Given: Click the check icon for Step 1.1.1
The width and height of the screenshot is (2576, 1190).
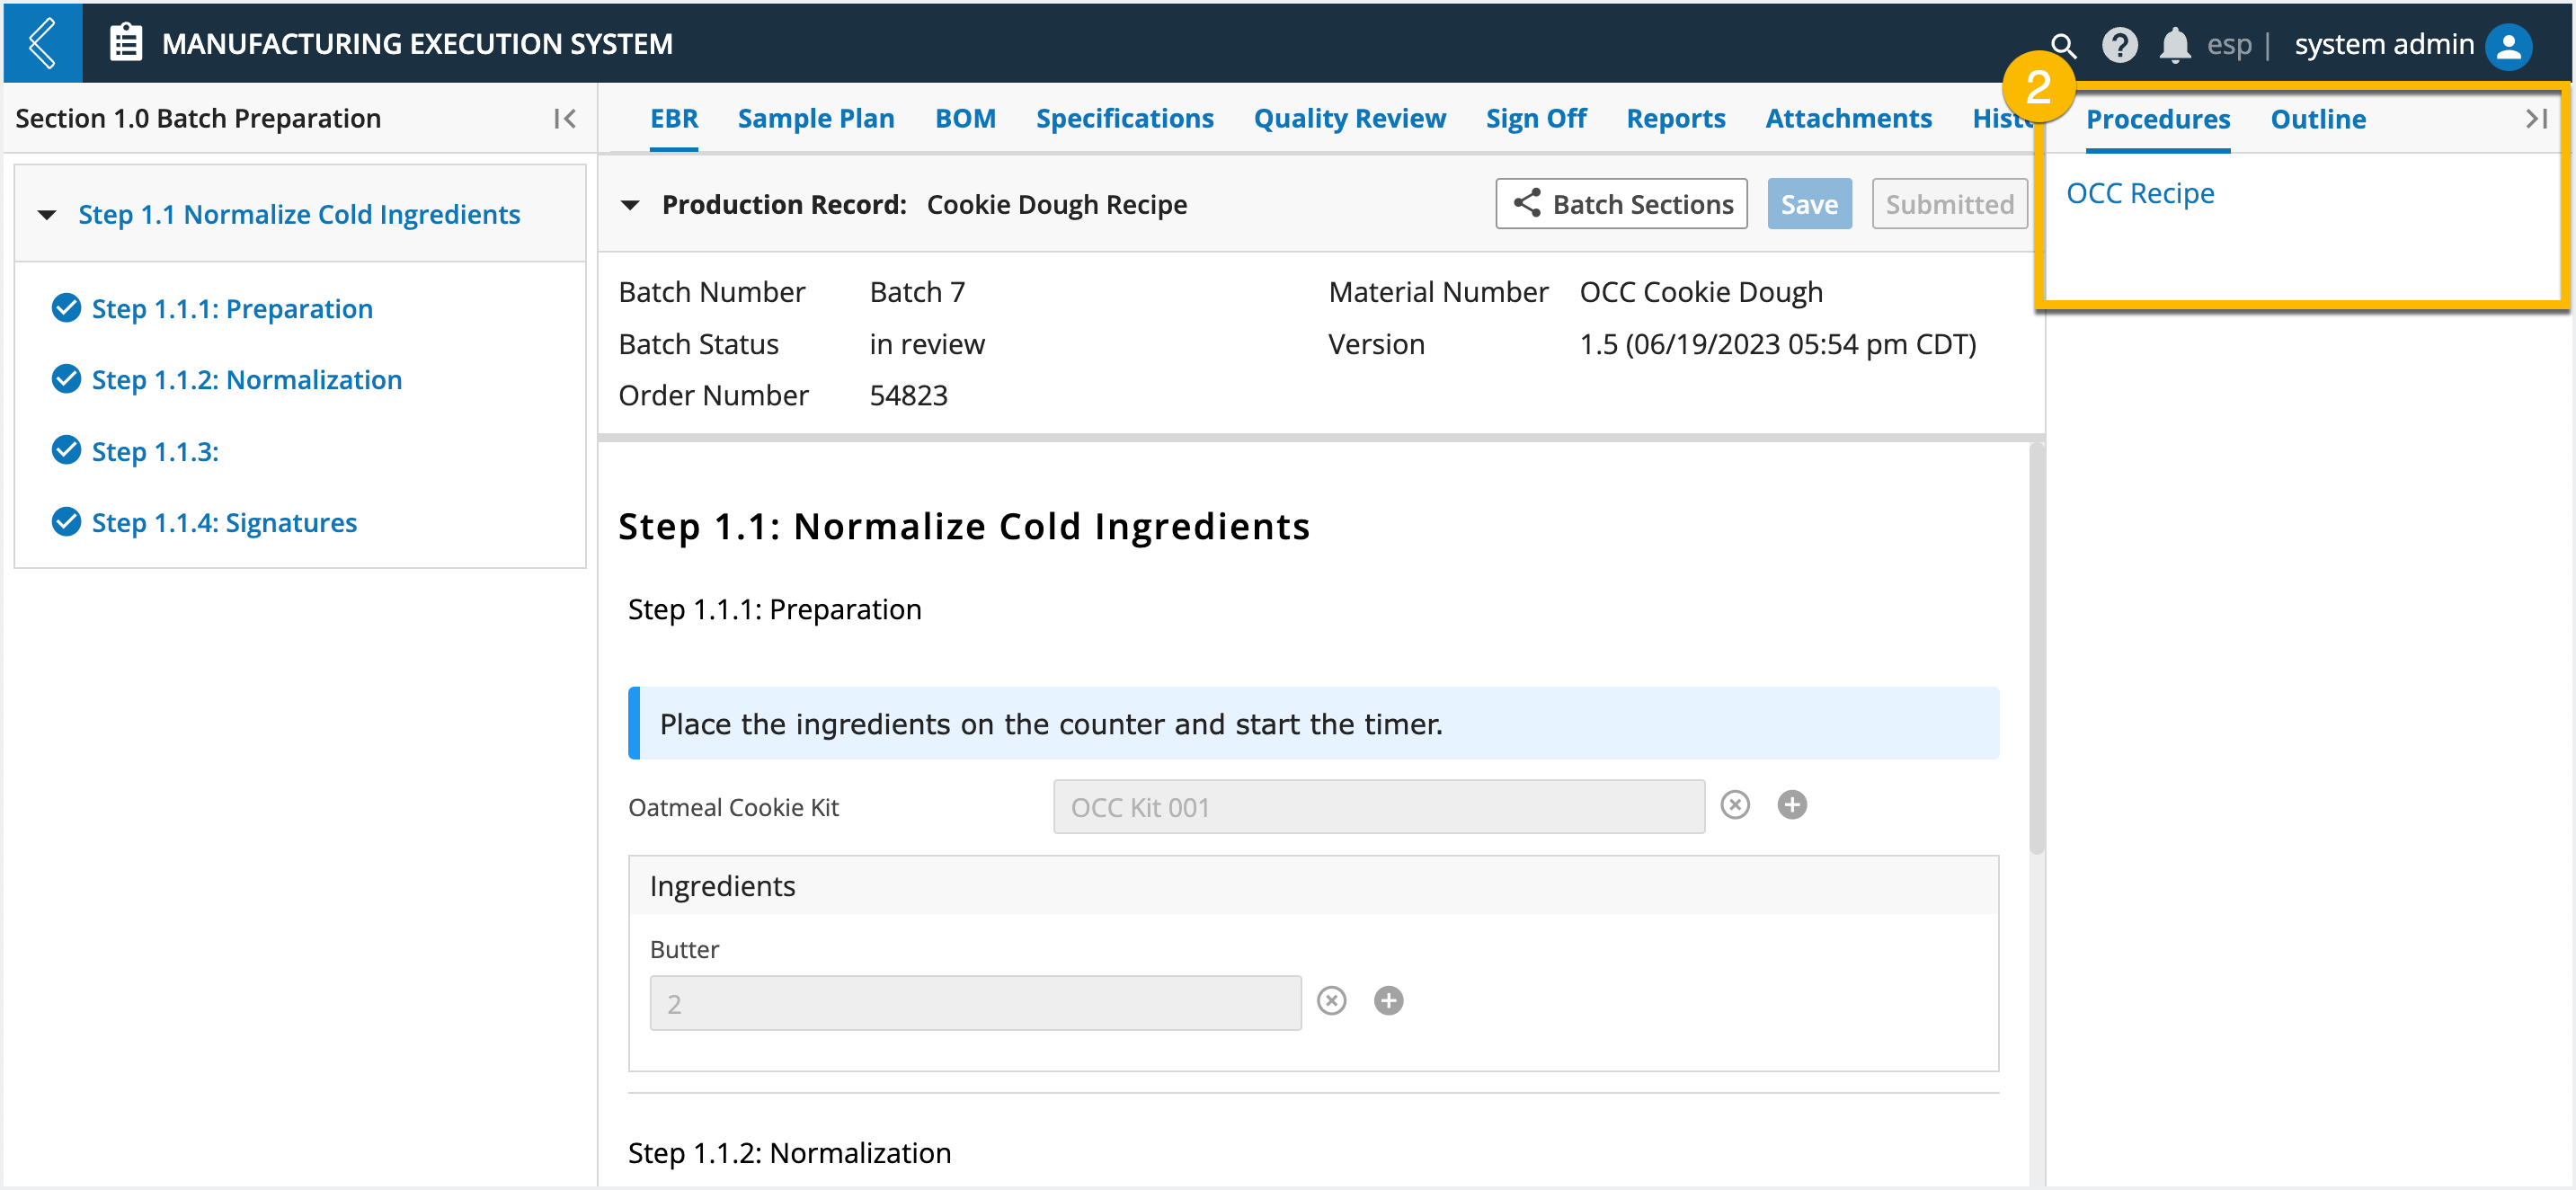Looking at the screenshot, I should [66, 308].
